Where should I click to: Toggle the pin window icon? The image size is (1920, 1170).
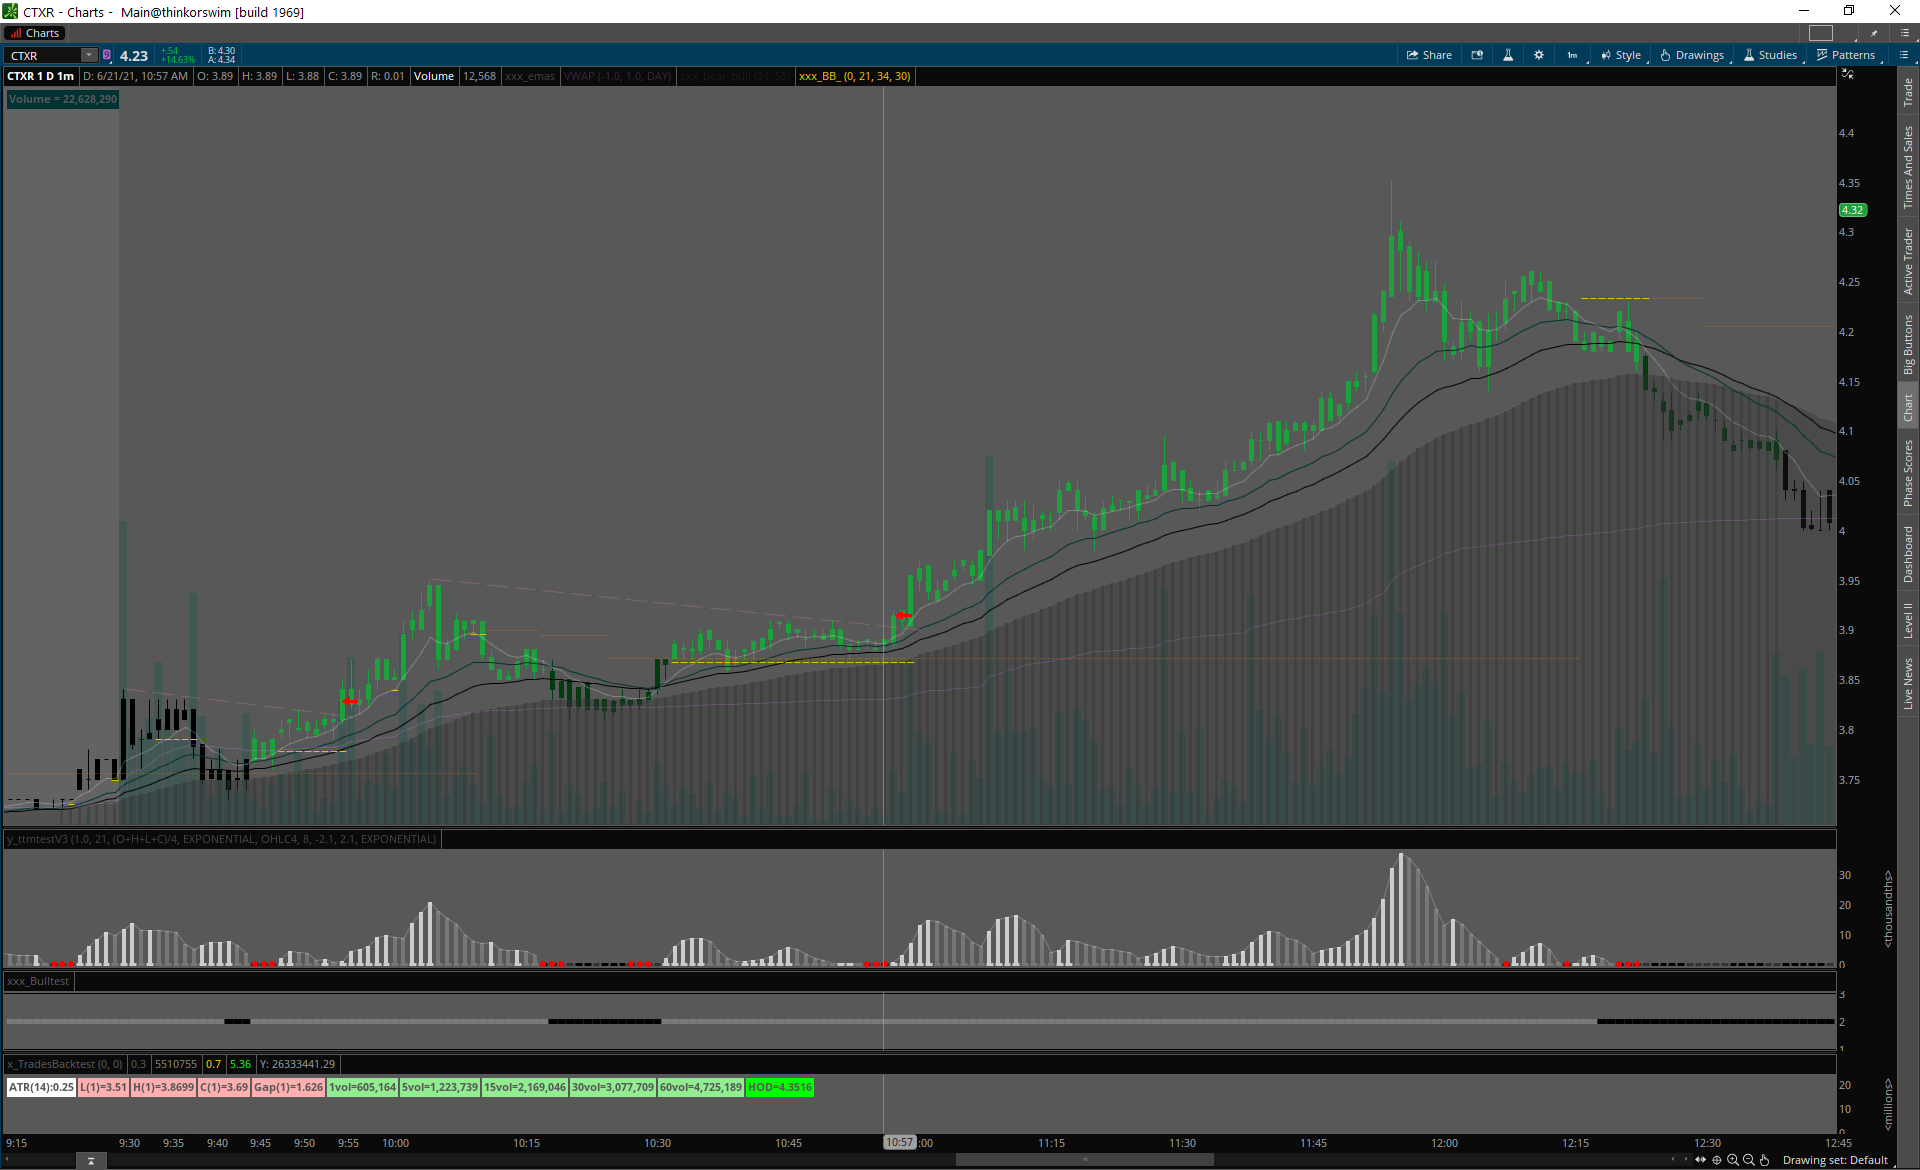pos(1874,33)
